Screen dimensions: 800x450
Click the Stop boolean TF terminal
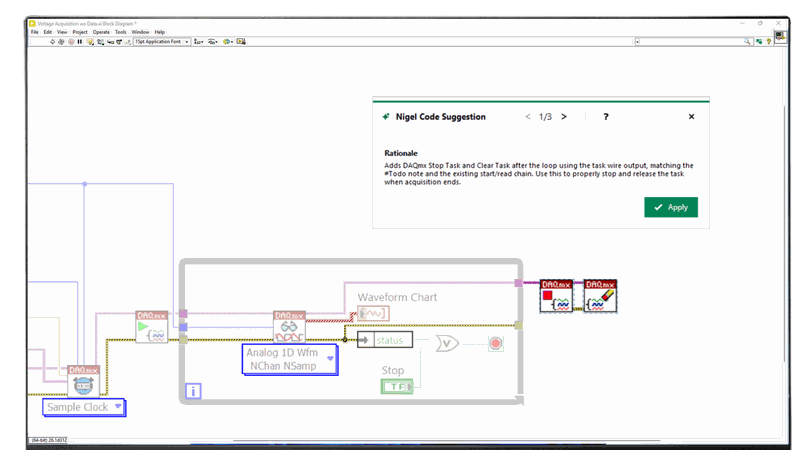(396, 387)
